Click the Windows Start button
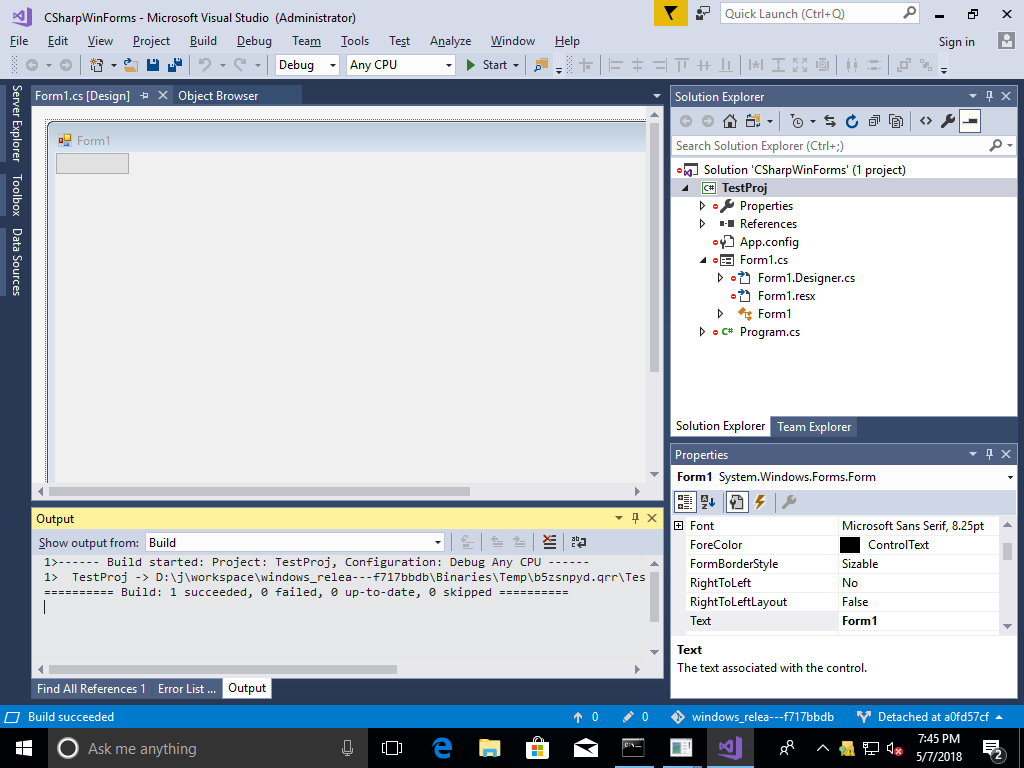Screen dimensions: 1024x768 click(24, 748)
